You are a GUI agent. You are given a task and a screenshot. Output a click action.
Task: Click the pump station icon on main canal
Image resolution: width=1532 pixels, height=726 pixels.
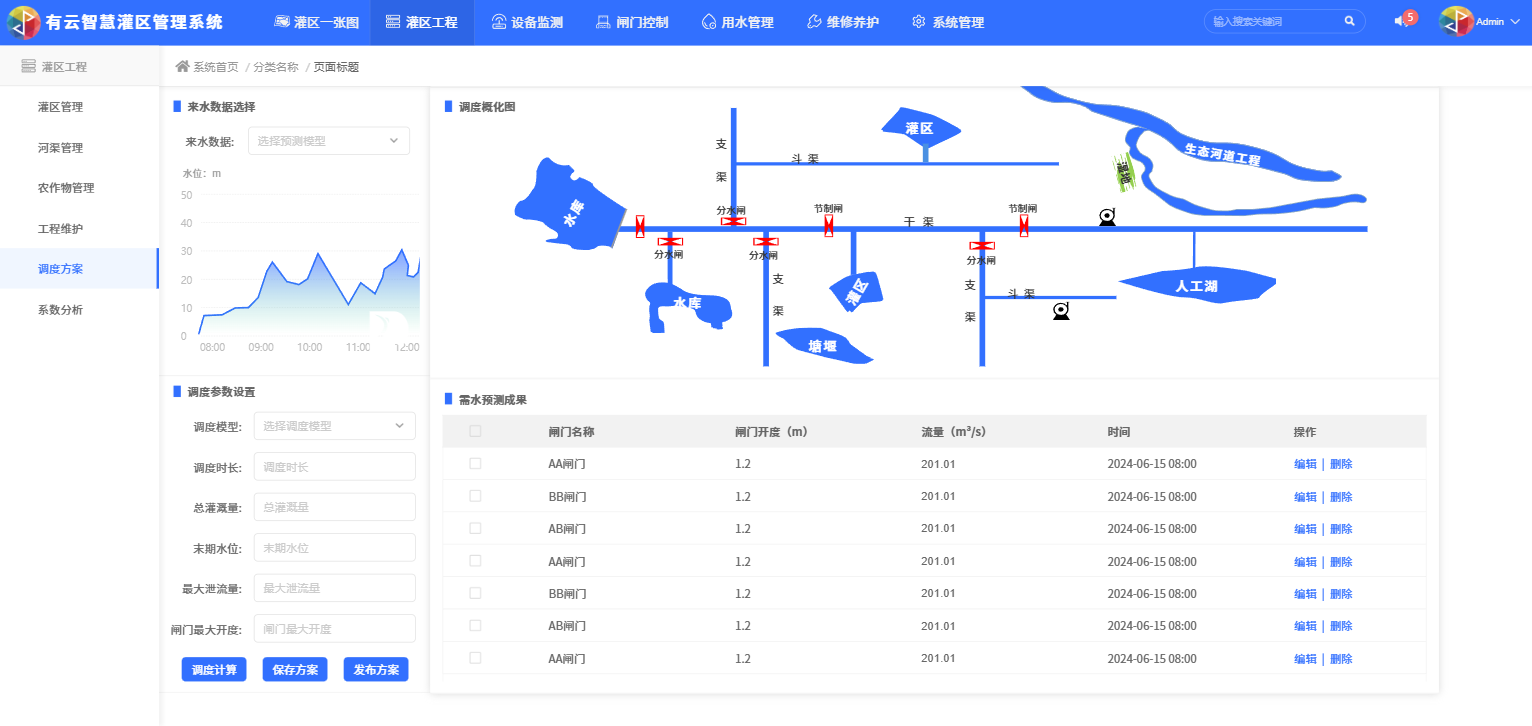pos(1107,218)
